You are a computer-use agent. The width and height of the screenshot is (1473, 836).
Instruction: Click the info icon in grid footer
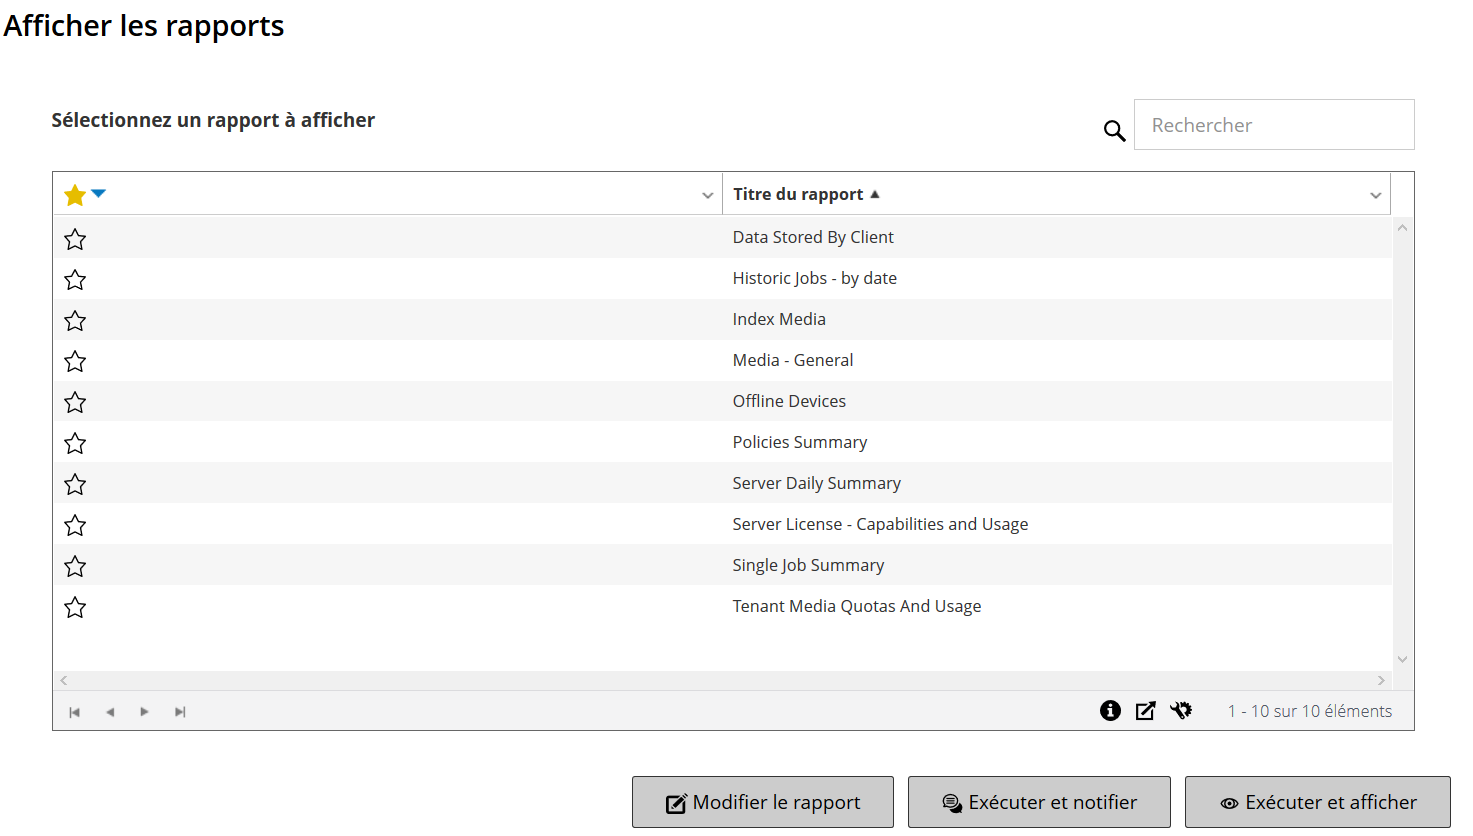point(1110,710)
